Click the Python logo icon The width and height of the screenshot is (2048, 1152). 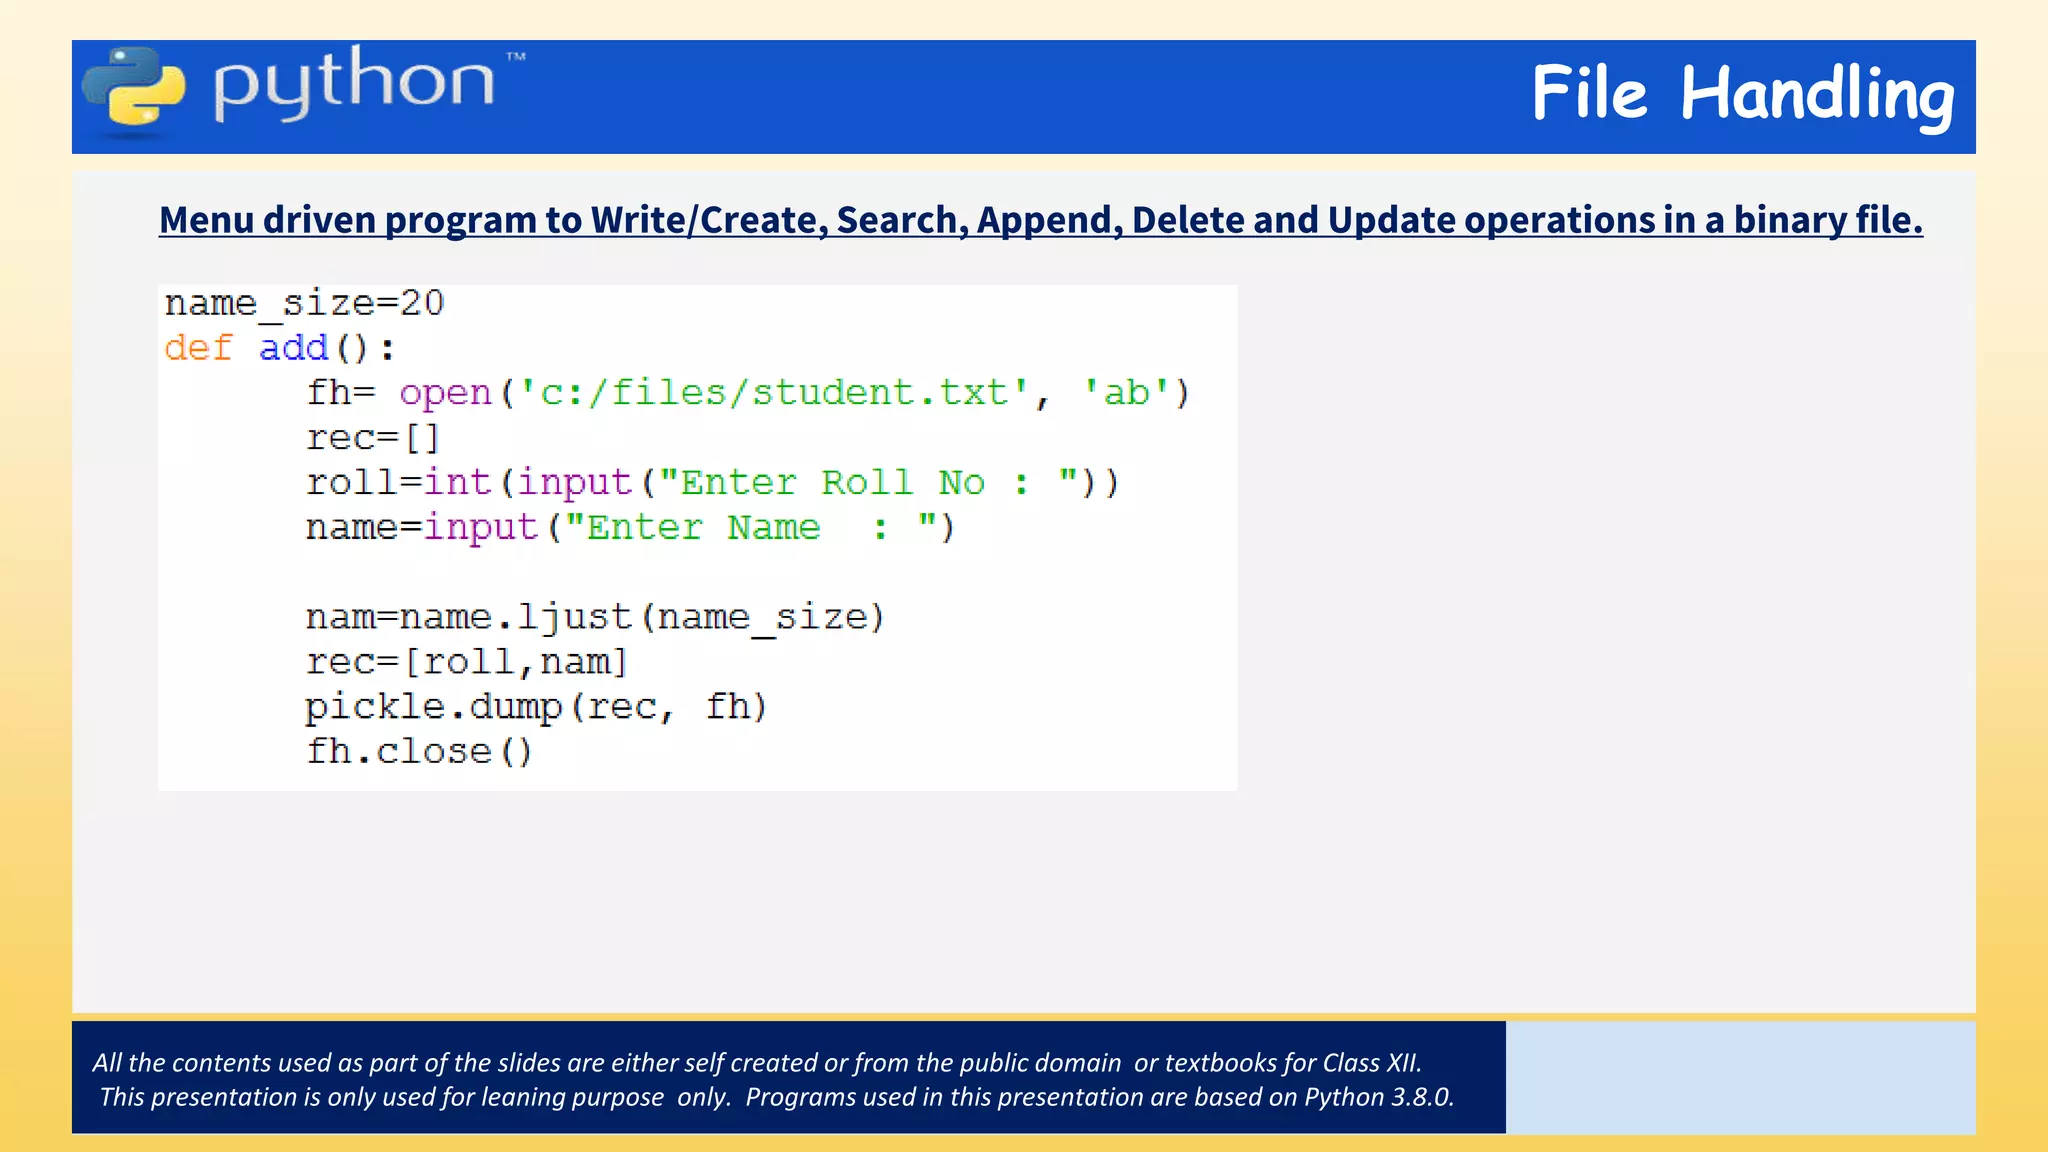click(x=134, y=88)
